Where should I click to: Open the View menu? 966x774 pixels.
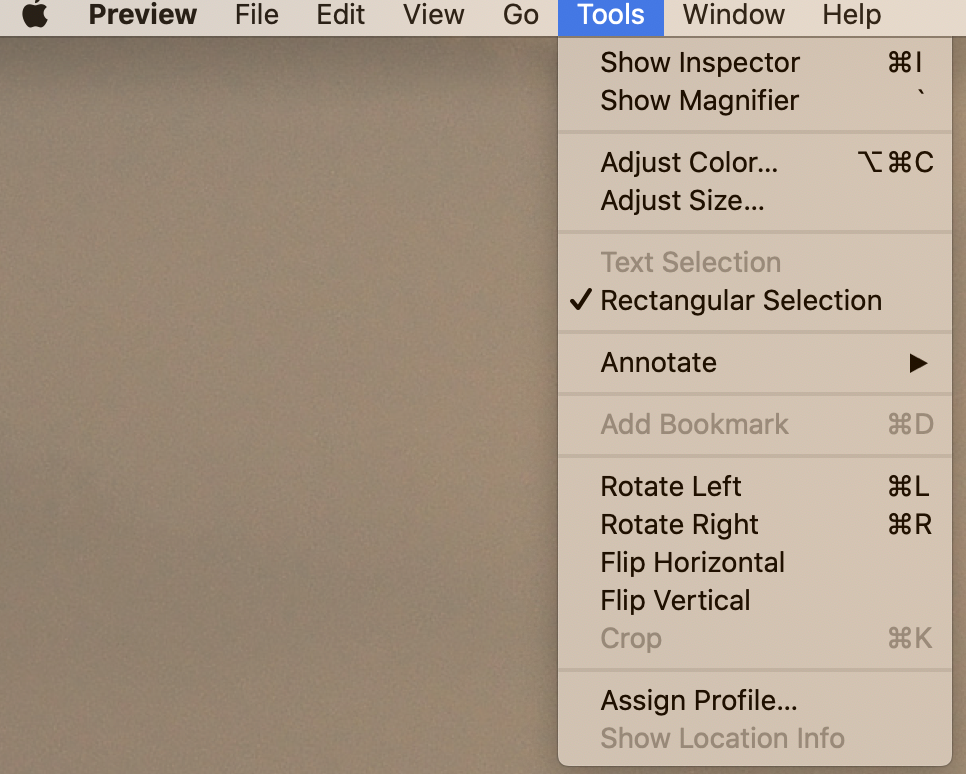click(x=433, y=16)
